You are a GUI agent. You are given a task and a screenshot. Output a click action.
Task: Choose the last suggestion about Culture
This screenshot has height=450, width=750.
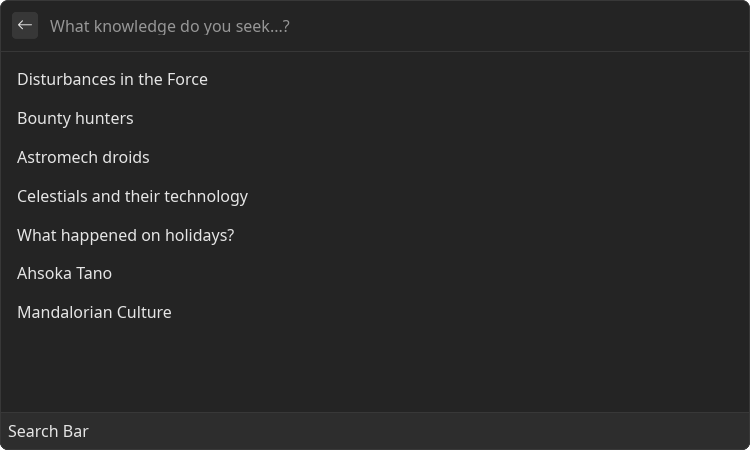pos(375,312)
